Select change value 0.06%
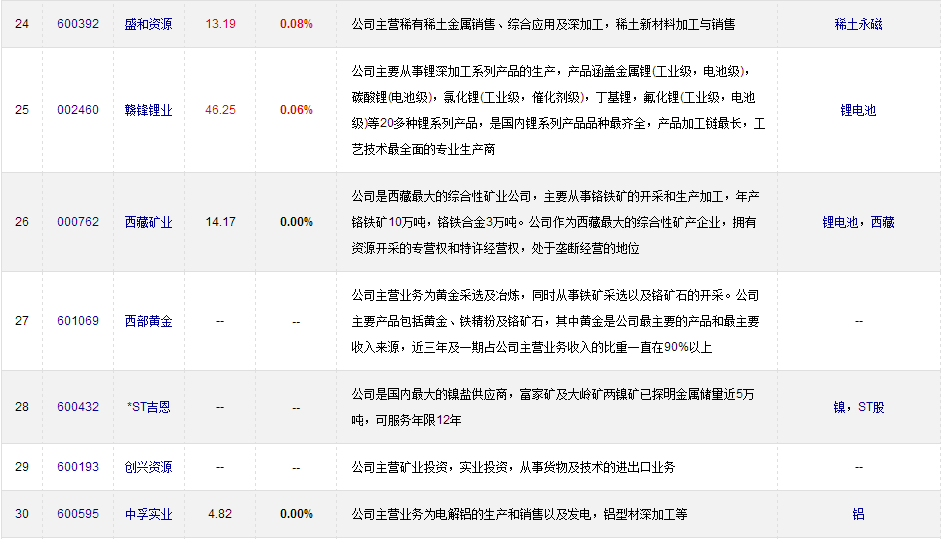This screenshot has height=539, width=941. [296, 110]
